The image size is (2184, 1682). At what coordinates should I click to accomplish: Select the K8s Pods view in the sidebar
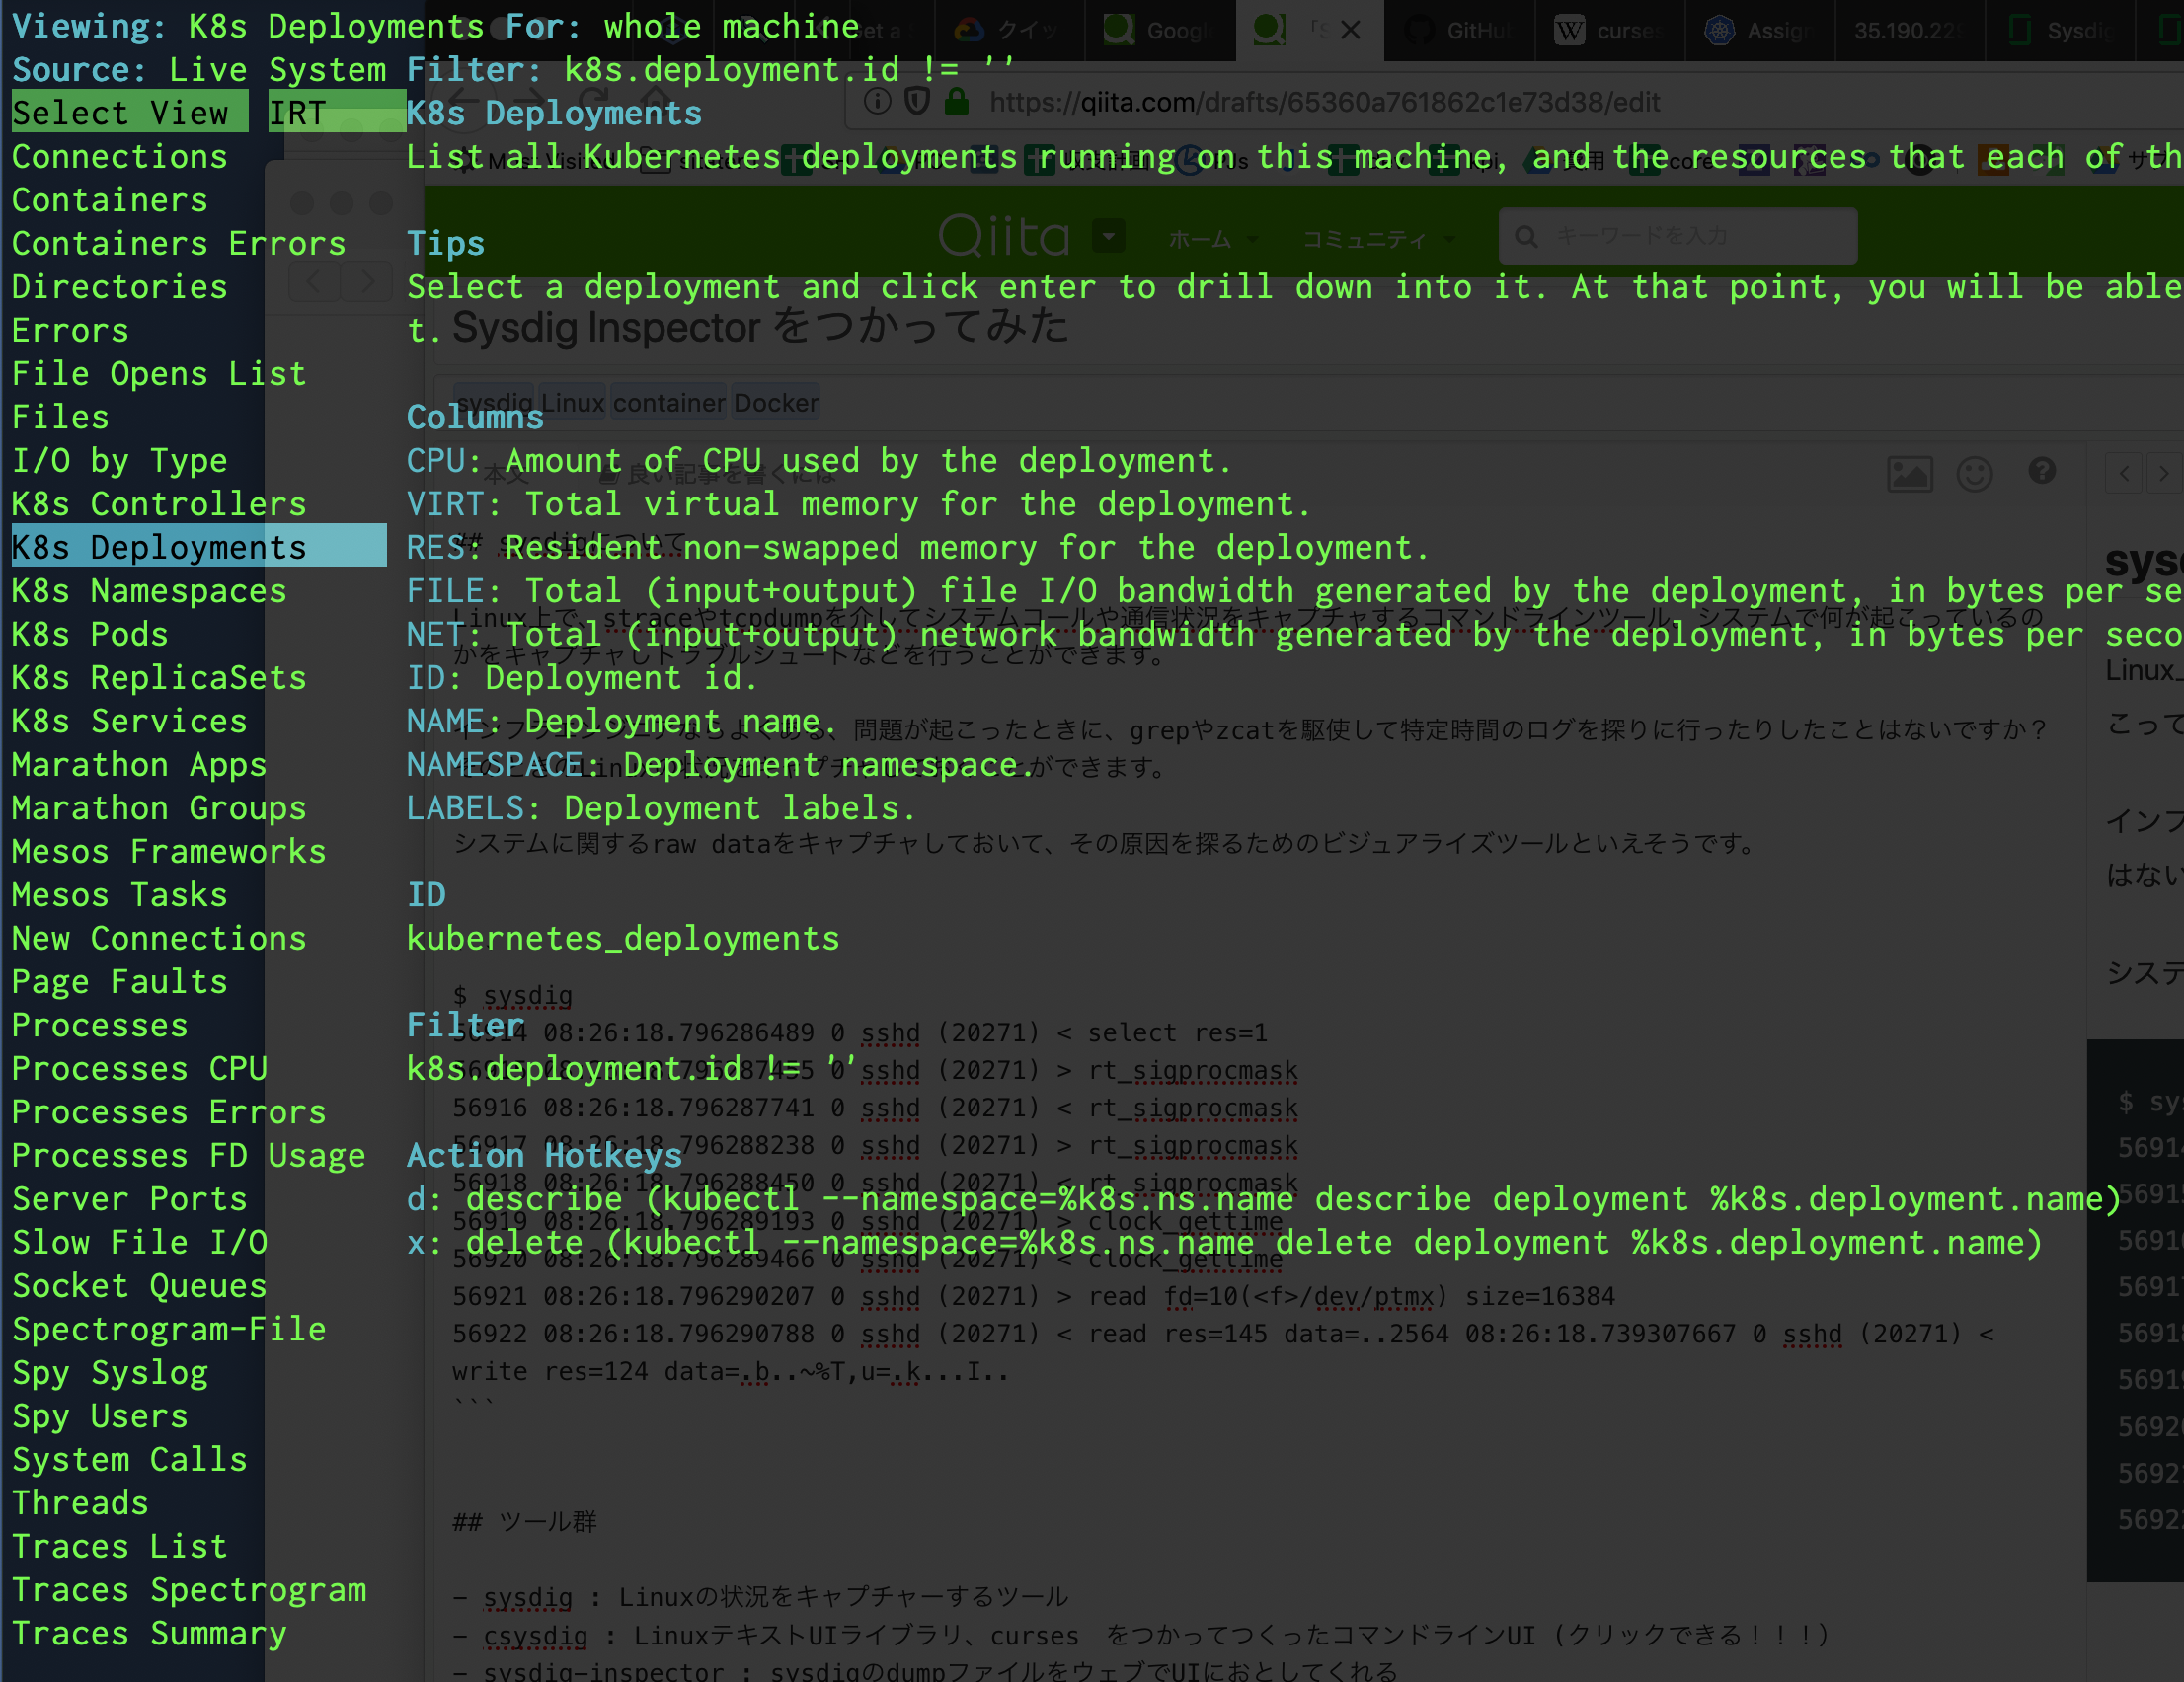(89, 633)
